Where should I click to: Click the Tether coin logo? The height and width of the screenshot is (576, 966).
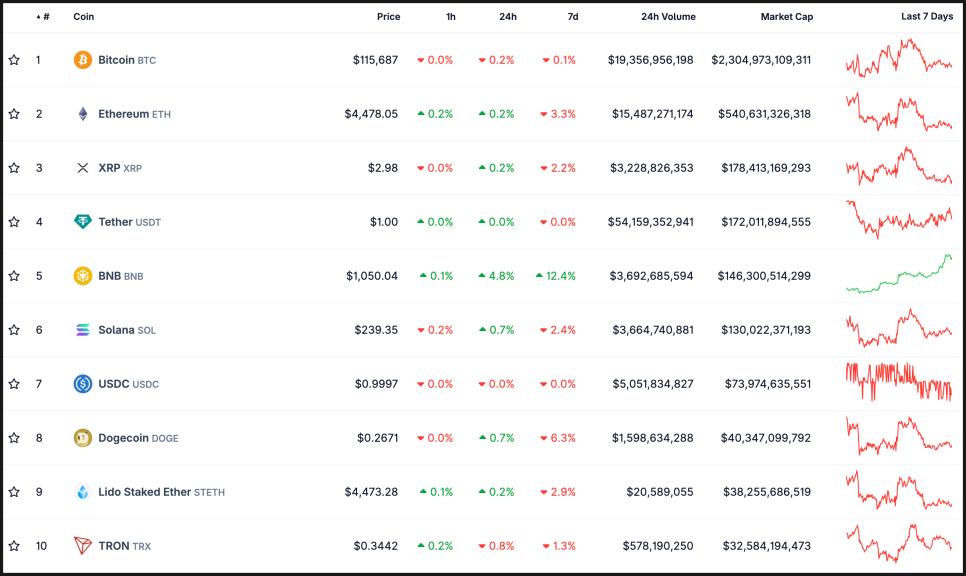click(83, 222)
